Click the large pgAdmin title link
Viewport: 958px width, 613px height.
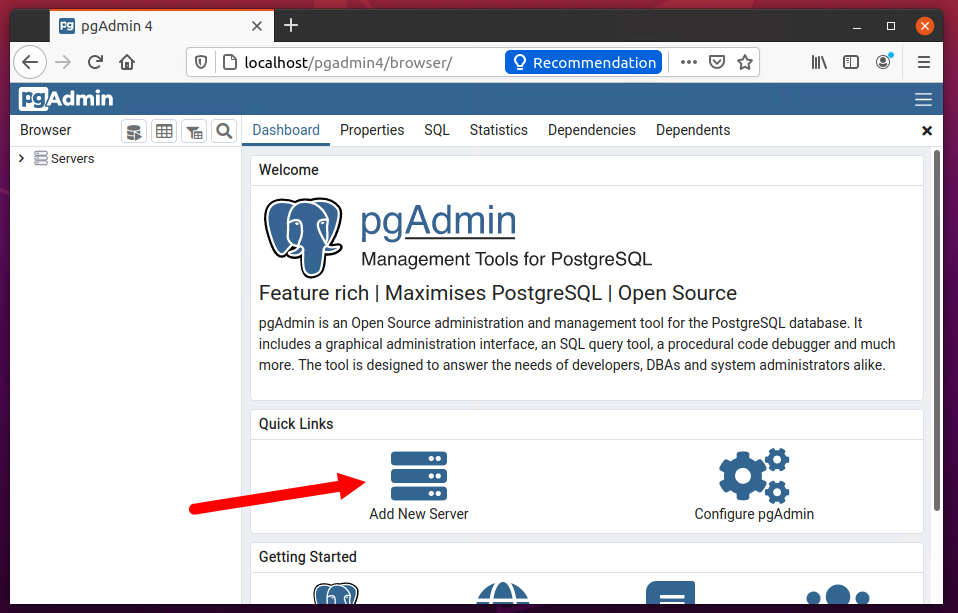point(438,220)
